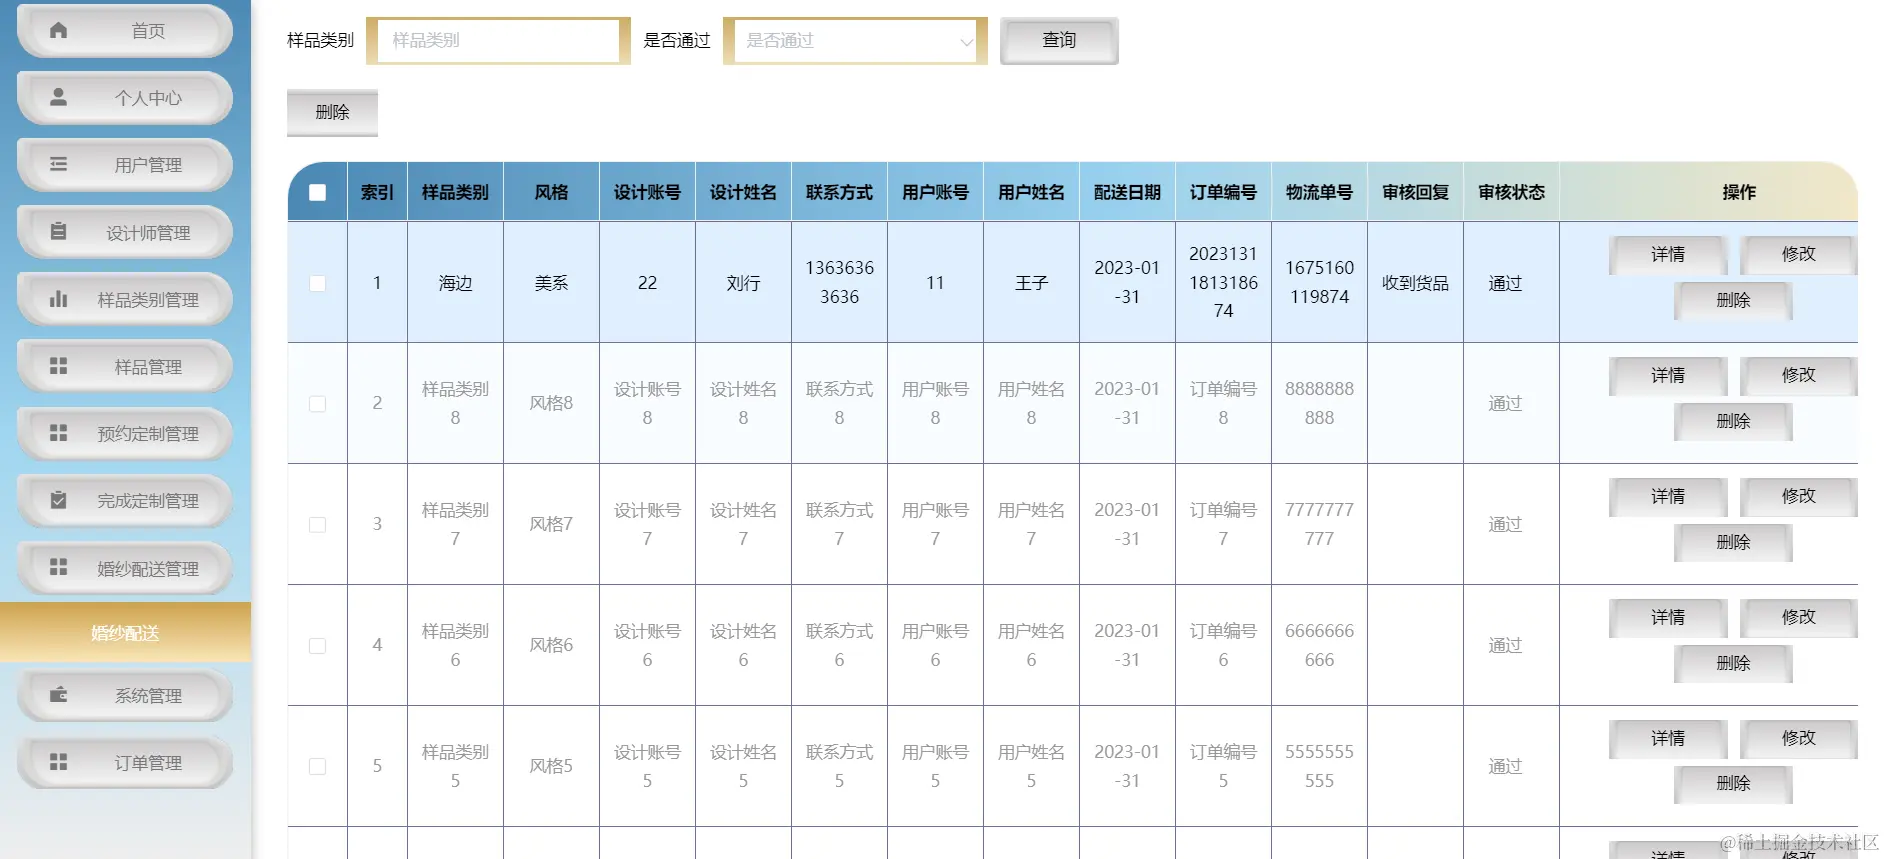
Task: Expand 预约定制管理 menu
Action: coord(125,433)
